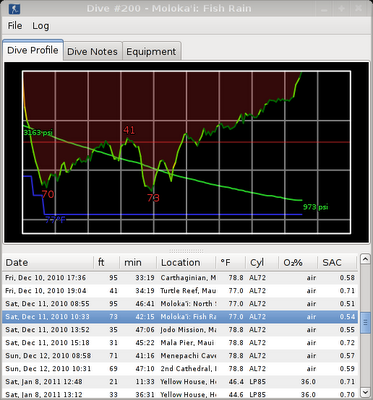Viewport: 373px width, 400px height.
Task: Click scrollbar down arrow in dive list
Action: 365,392
